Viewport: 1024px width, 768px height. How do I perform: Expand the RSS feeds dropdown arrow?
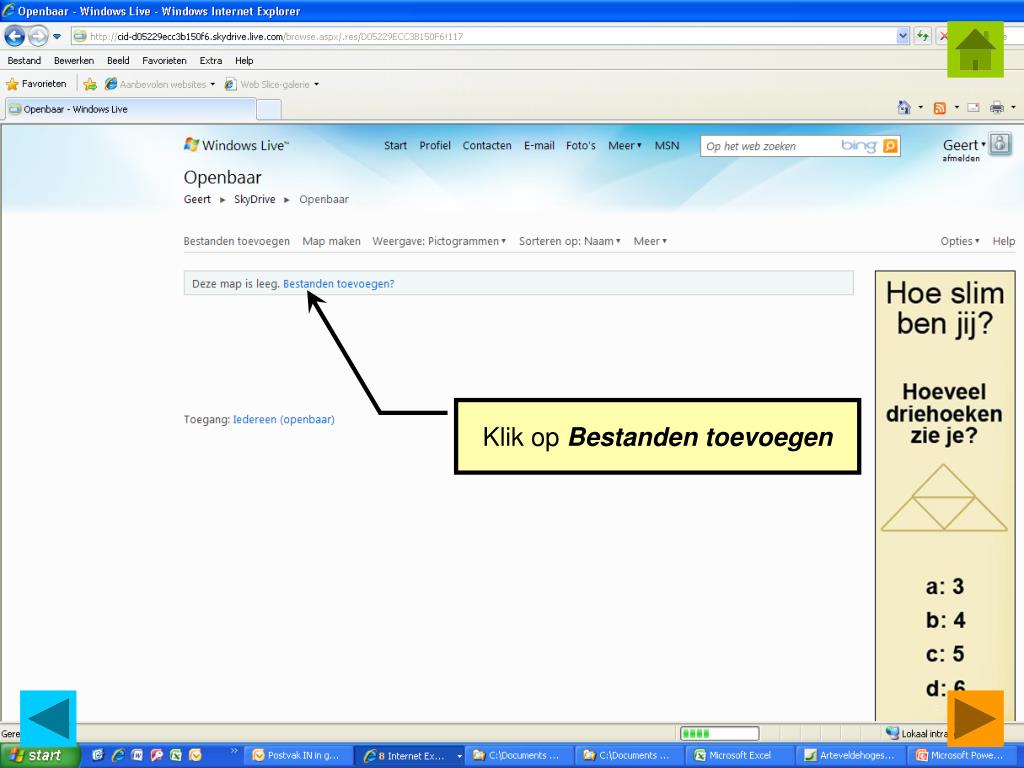pos(957,108)
